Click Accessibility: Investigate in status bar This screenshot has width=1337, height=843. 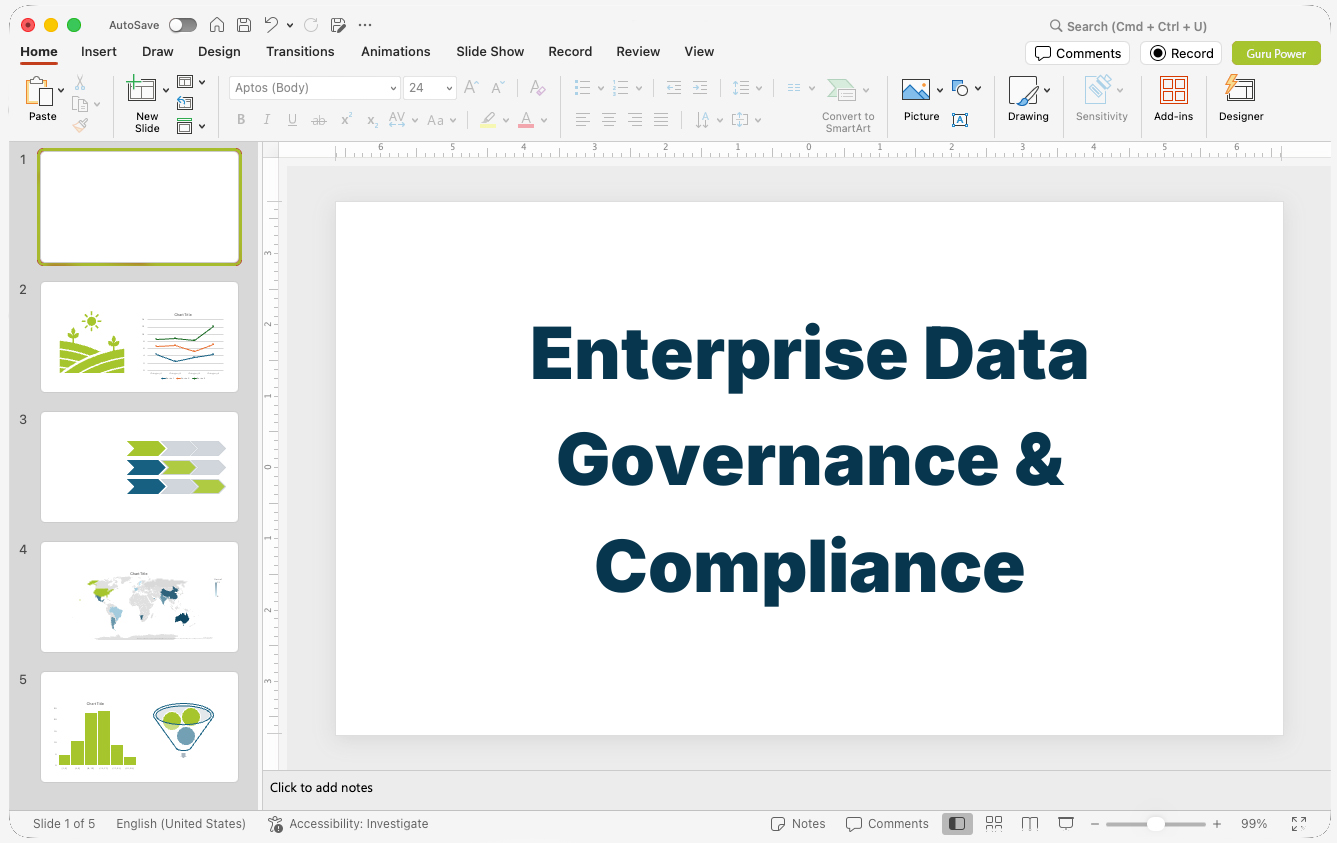(348, 824)
